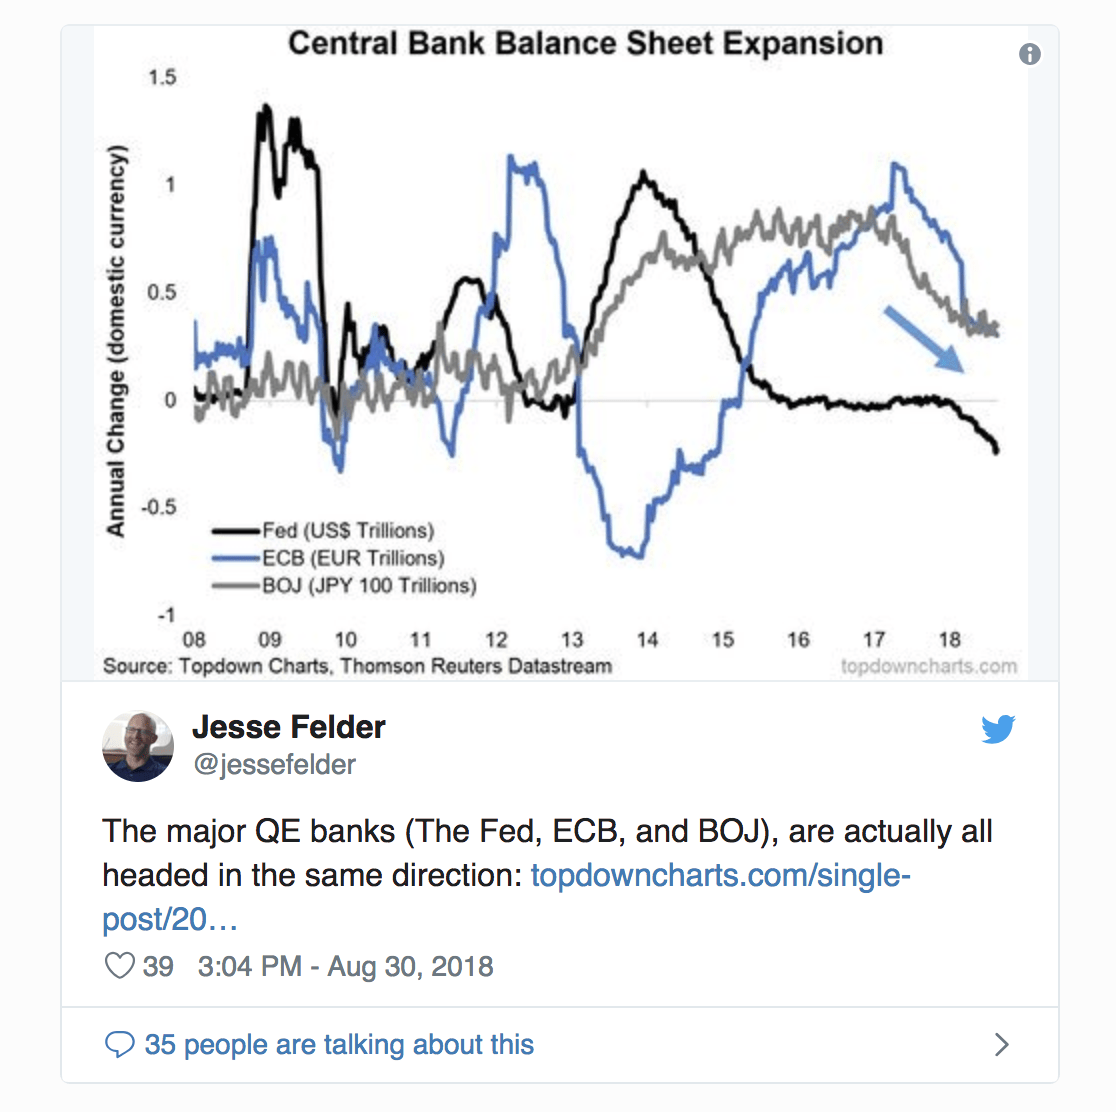This screenshot has height=1112, width=1116.
Task: View '35 people are talking about this'
Action: [x=339, y=1044]
